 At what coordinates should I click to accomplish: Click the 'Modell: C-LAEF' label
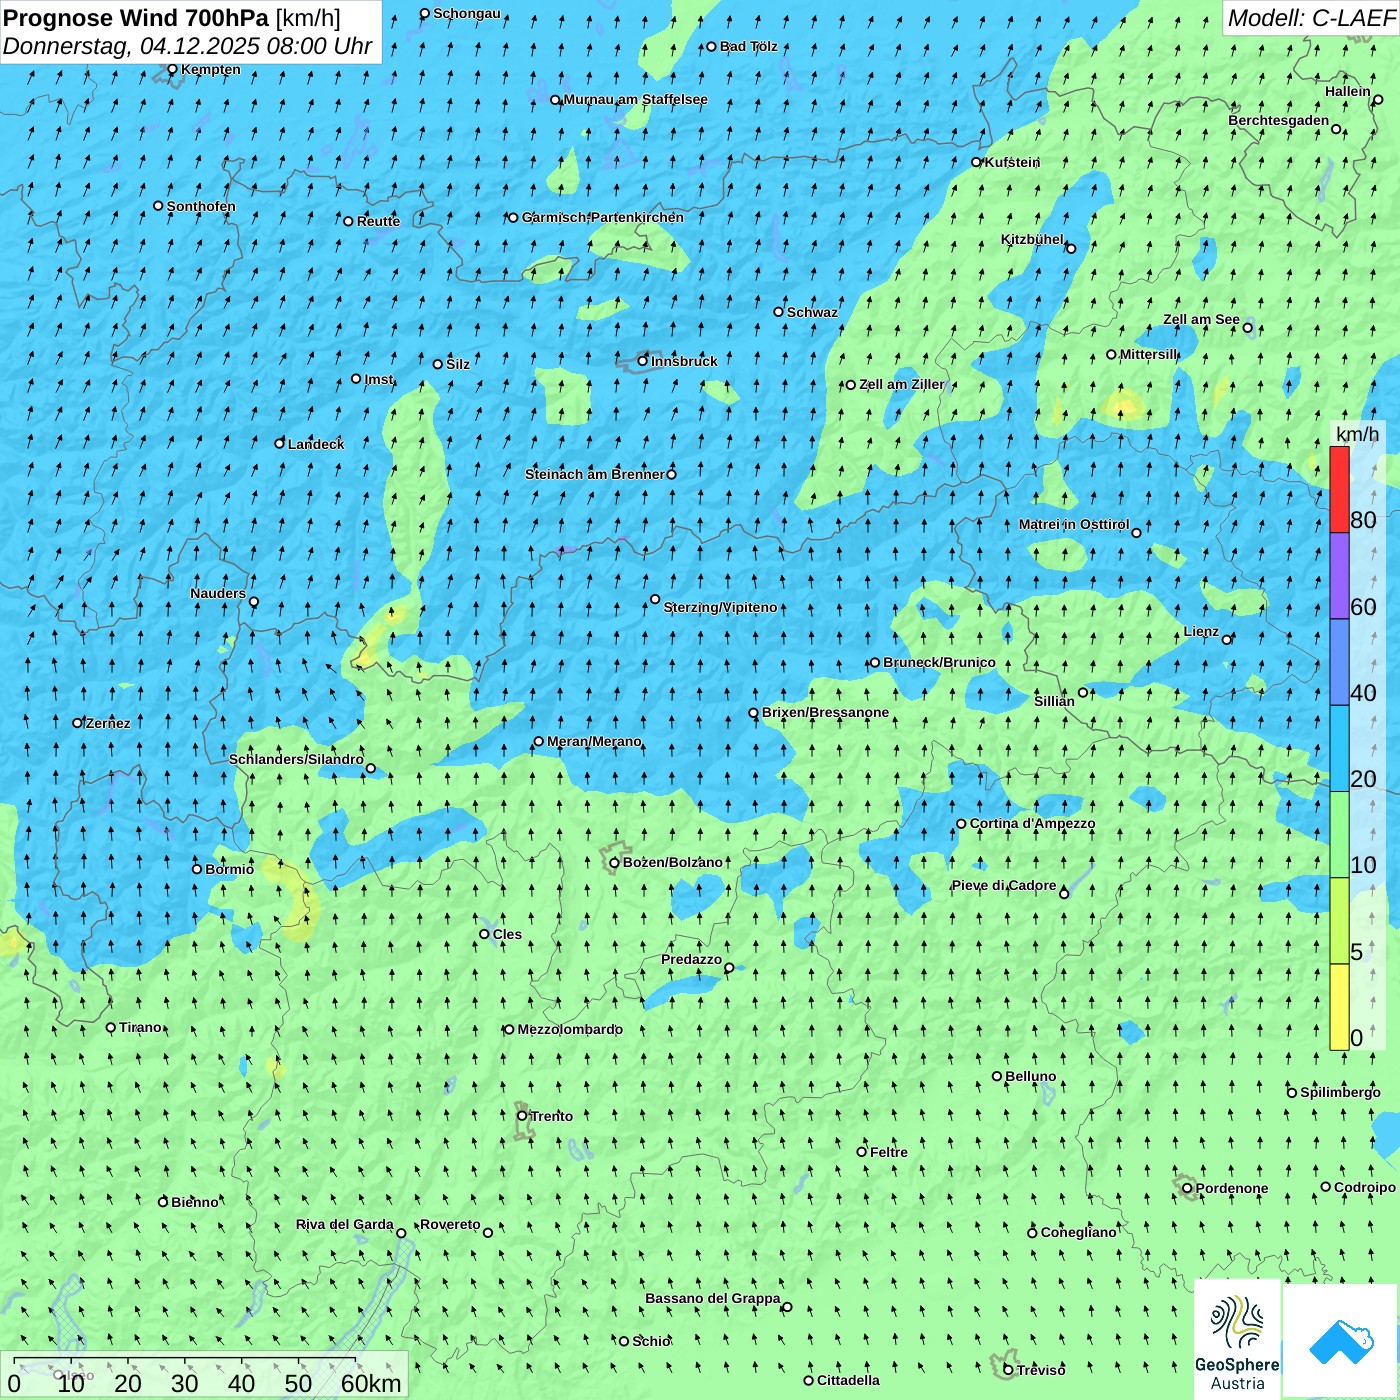pos(1311,18)
